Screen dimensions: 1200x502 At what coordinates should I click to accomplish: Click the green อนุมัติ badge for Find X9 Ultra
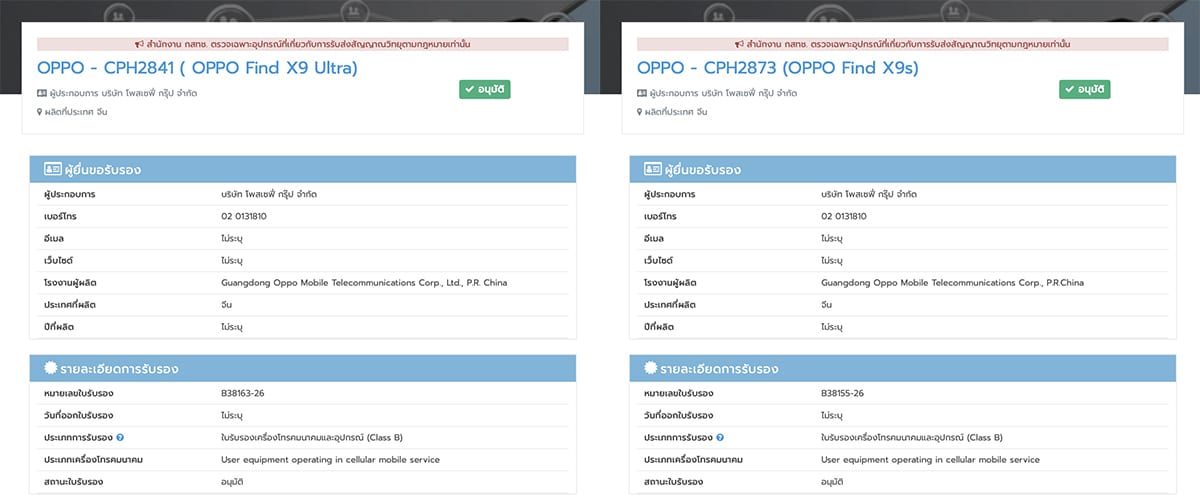[485, 89]
